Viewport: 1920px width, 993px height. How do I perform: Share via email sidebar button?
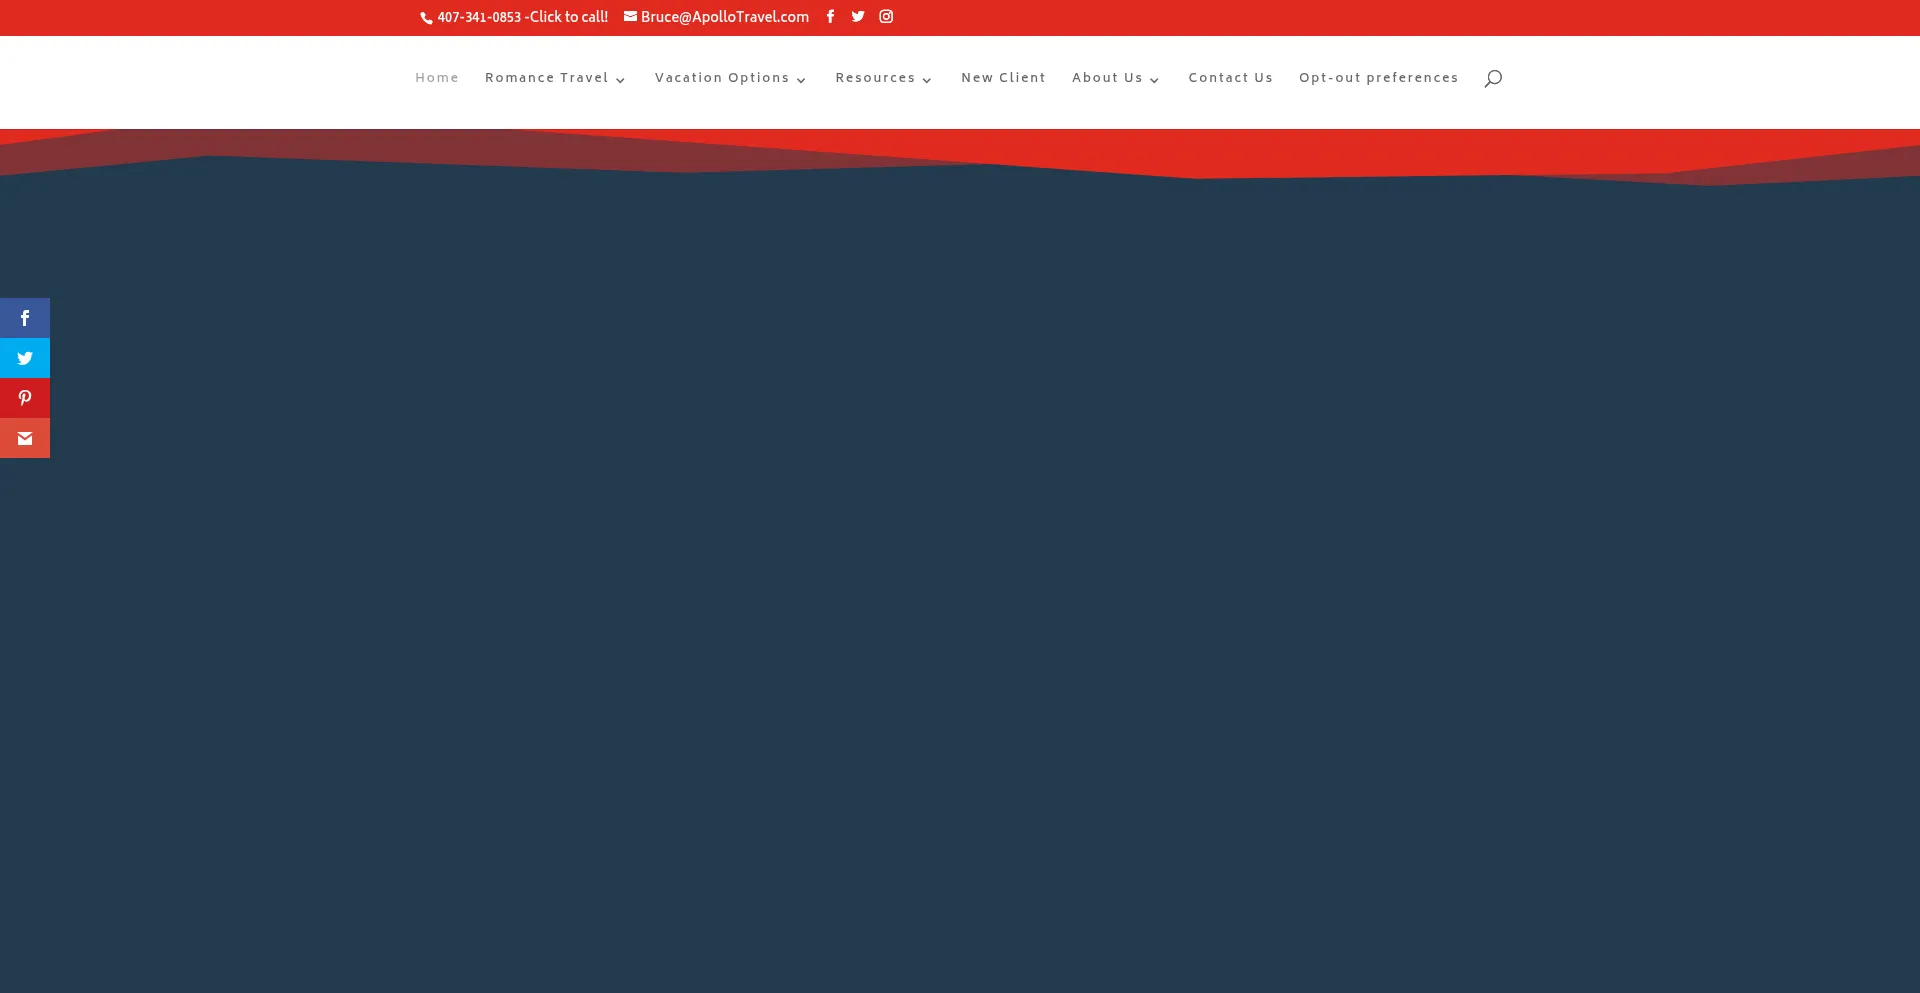[x=25, y=438]
